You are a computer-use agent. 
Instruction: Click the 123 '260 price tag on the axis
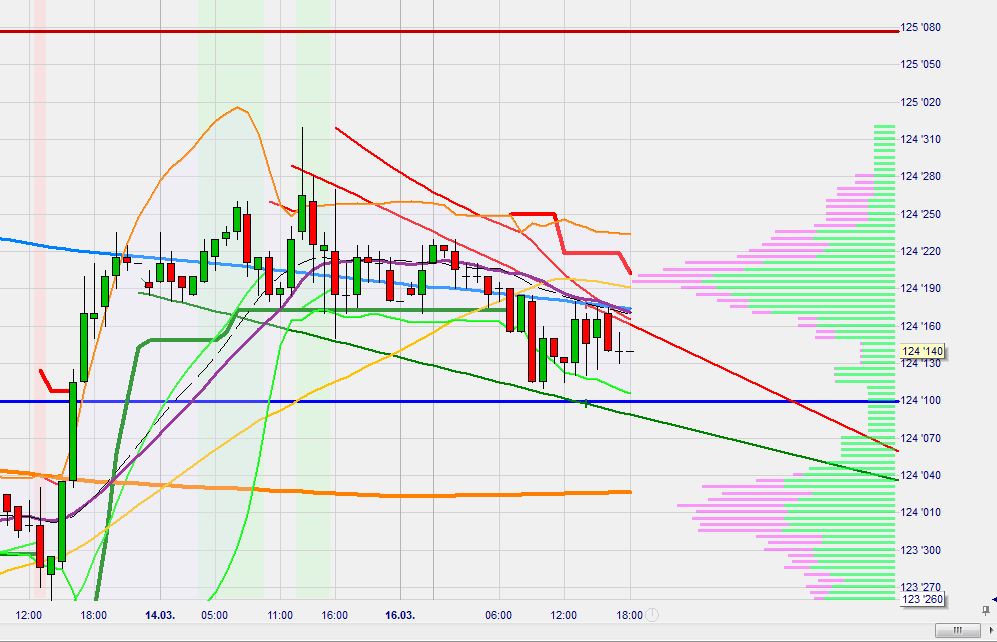coord(922,599)
